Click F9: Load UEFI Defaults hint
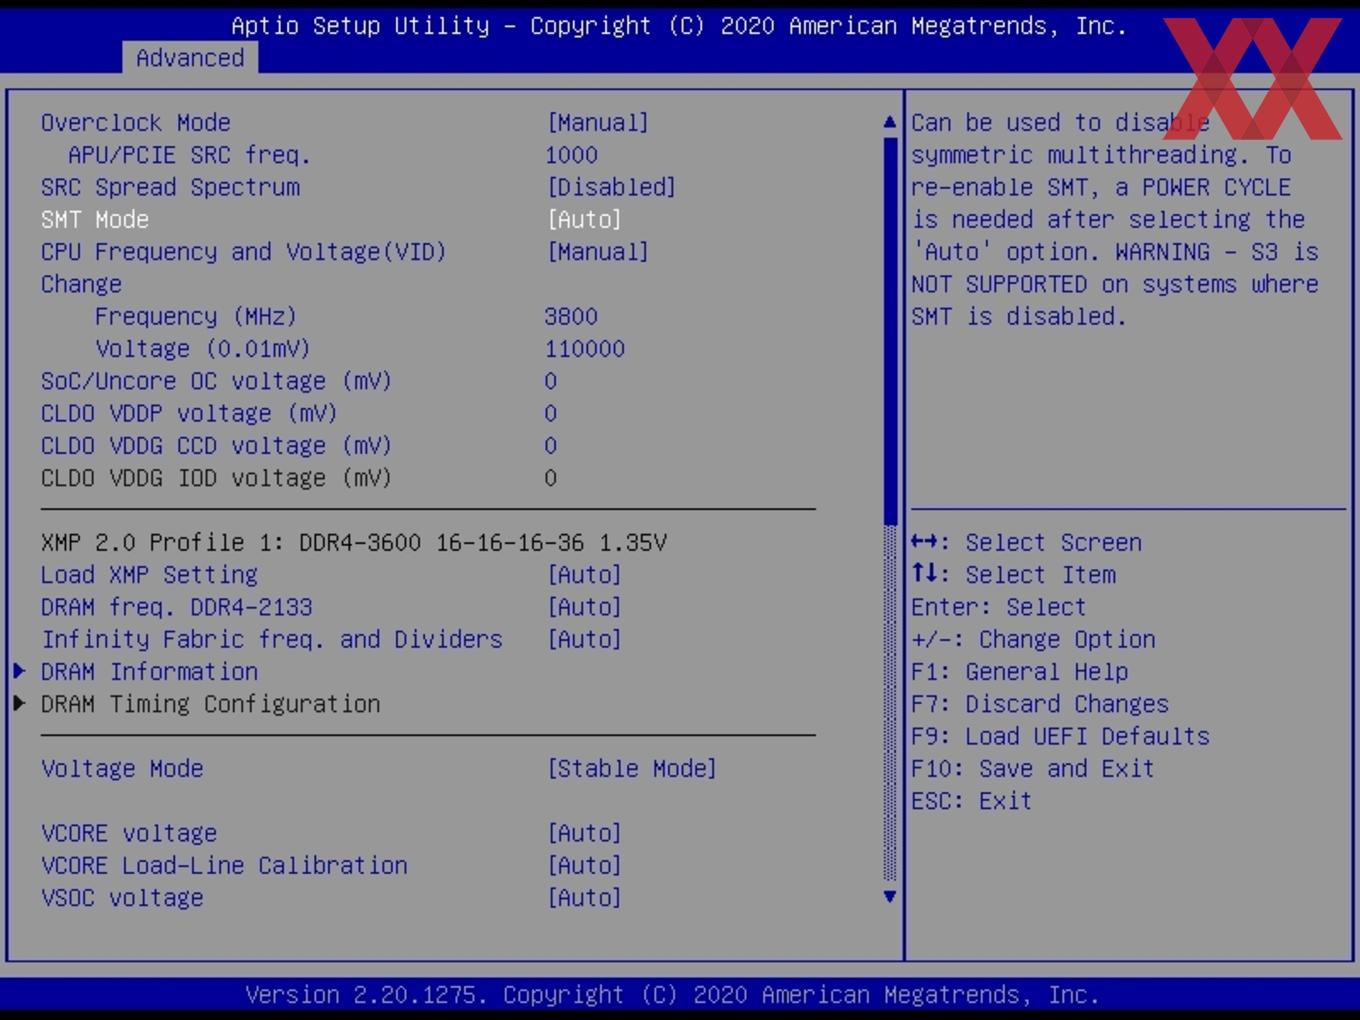Image resolution: width=1360 pixels, height=1020 pixels. tap(1060, 737)
